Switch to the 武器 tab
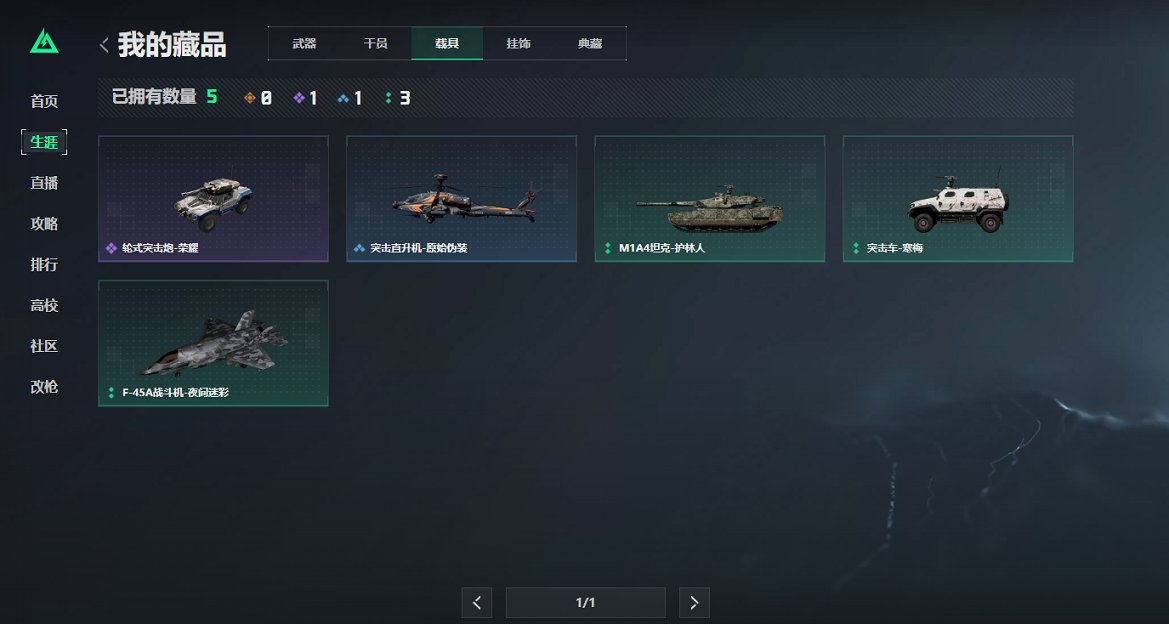The image size is (1169, 624). tap(304, 43)
